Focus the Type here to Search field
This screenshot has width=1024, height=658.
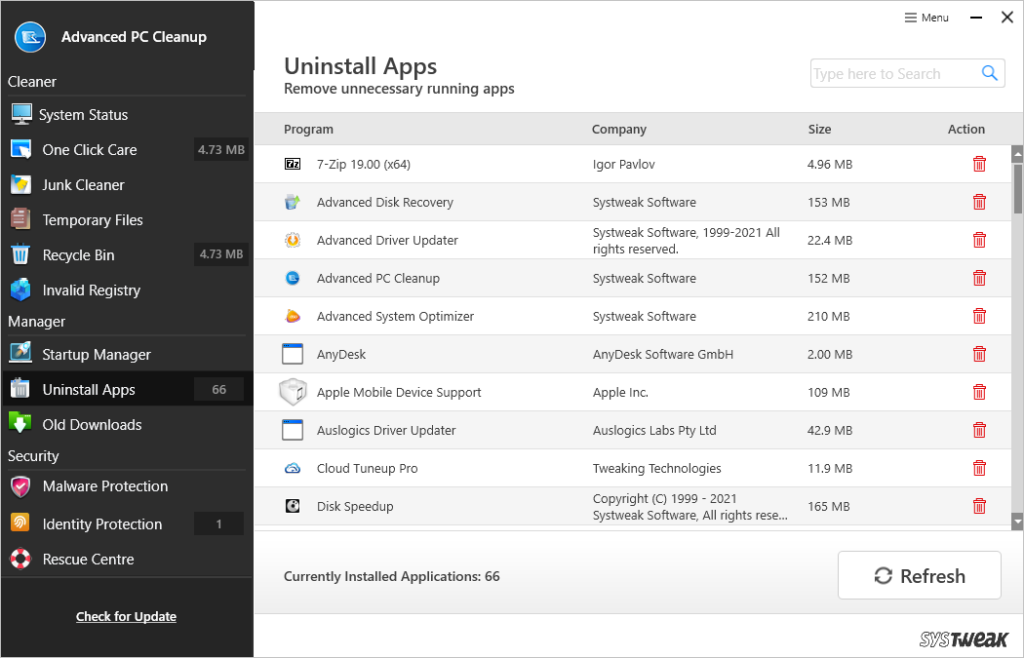(x=895, y=74)
